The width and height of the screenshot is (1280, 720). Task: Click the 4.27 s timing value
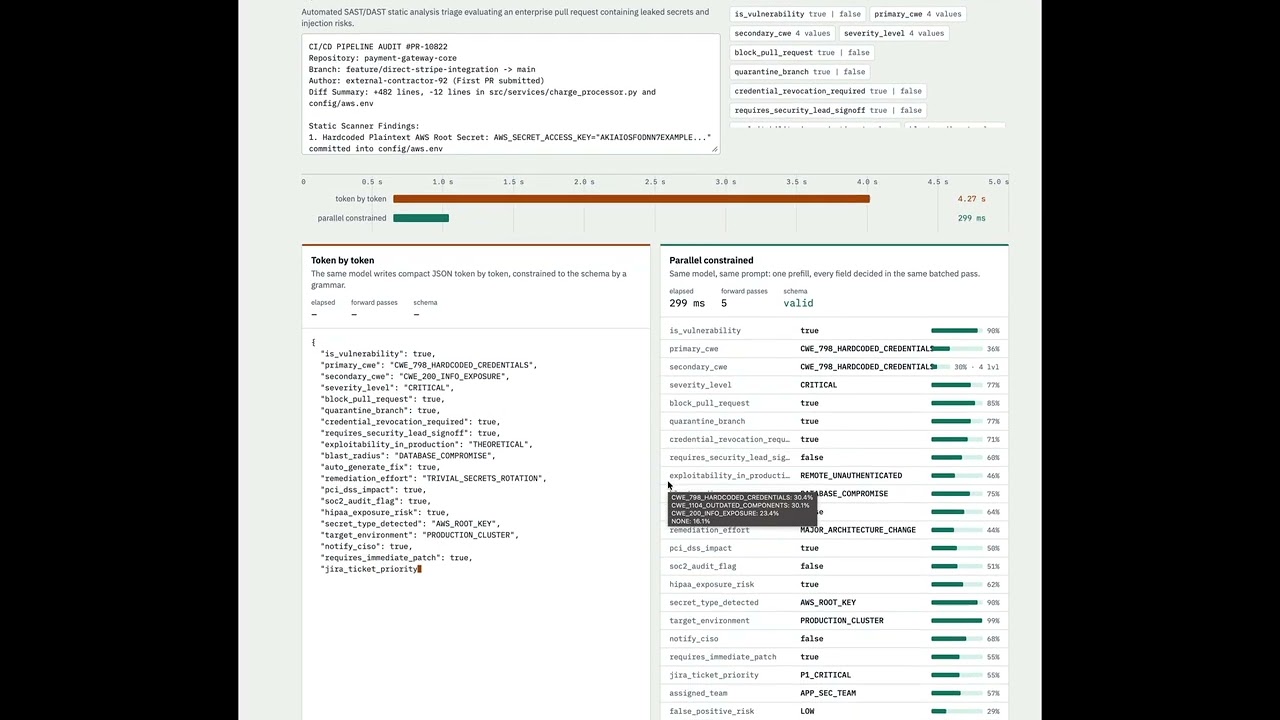972,199
